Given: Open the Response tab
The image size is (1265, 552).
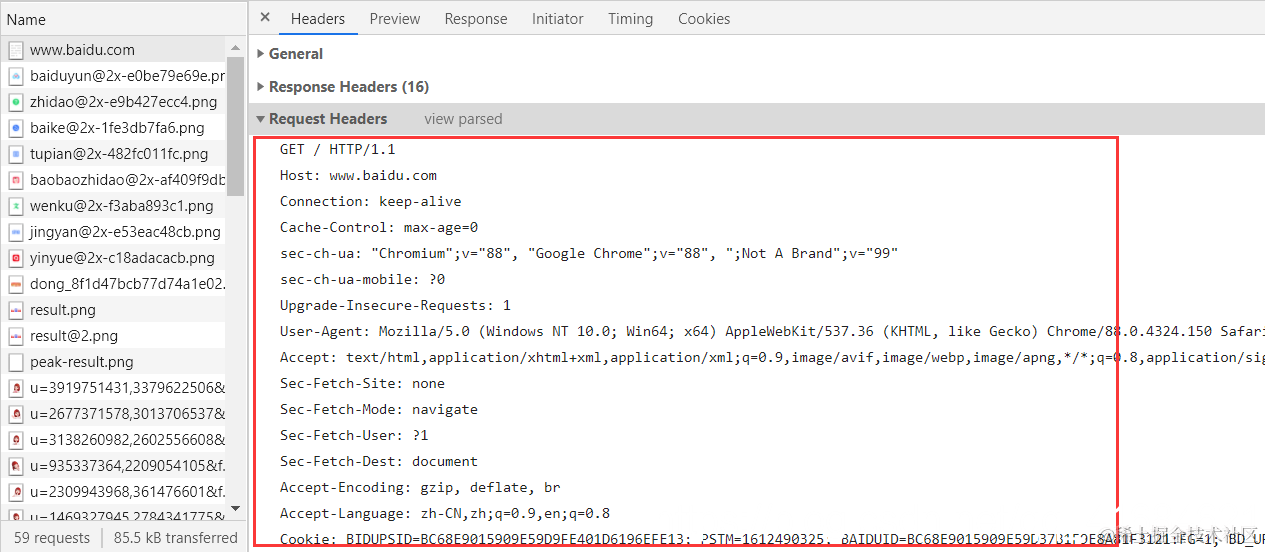Looking at the screenshot, I should [x=476, y=18].
